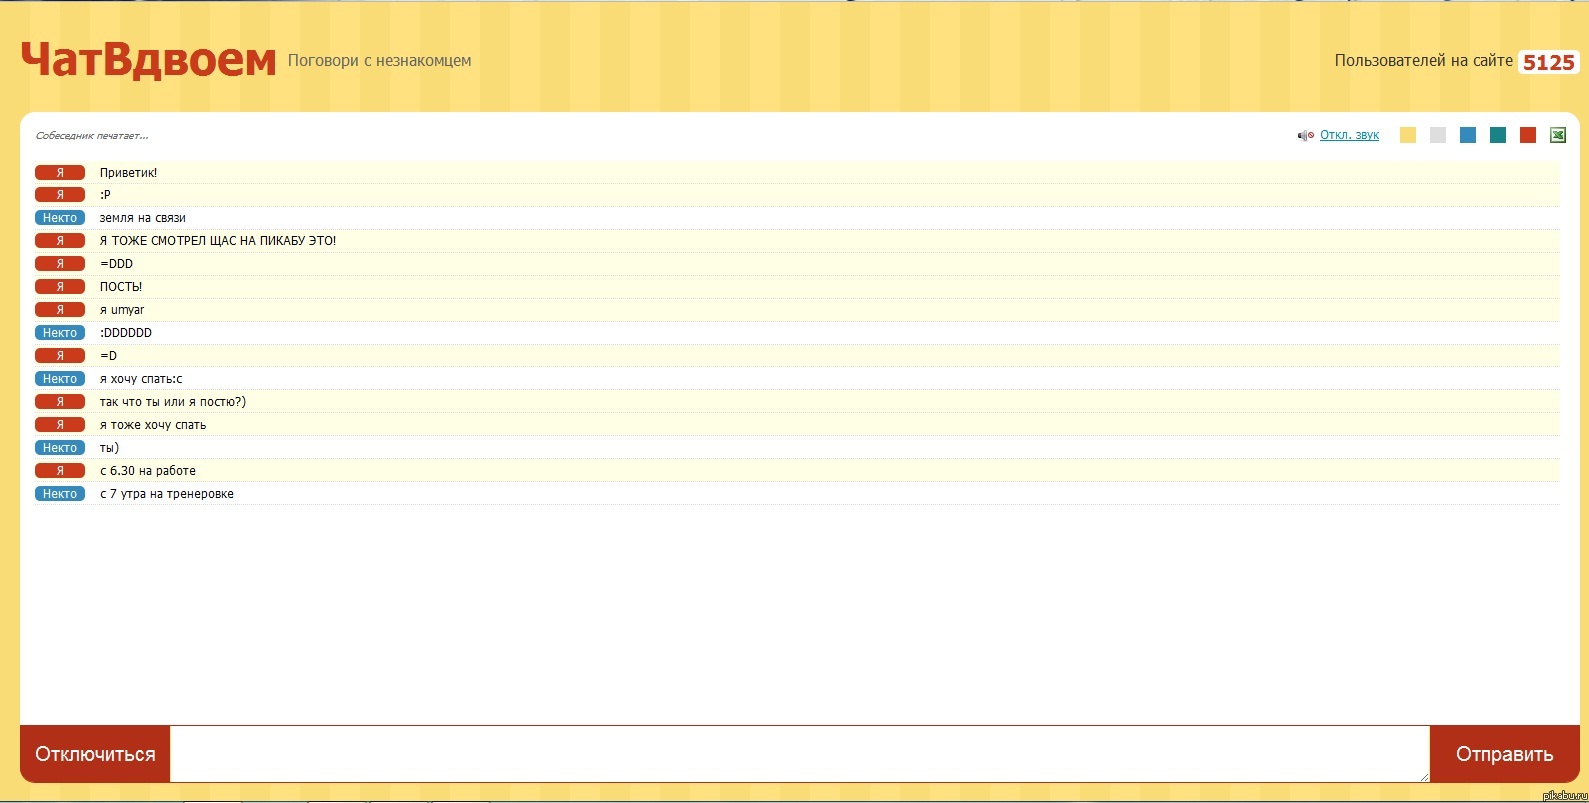Click the textarea resize handle
The height and width of the screenshot is (803, 1589).
pyautogui.click(x=1424, y=777)
